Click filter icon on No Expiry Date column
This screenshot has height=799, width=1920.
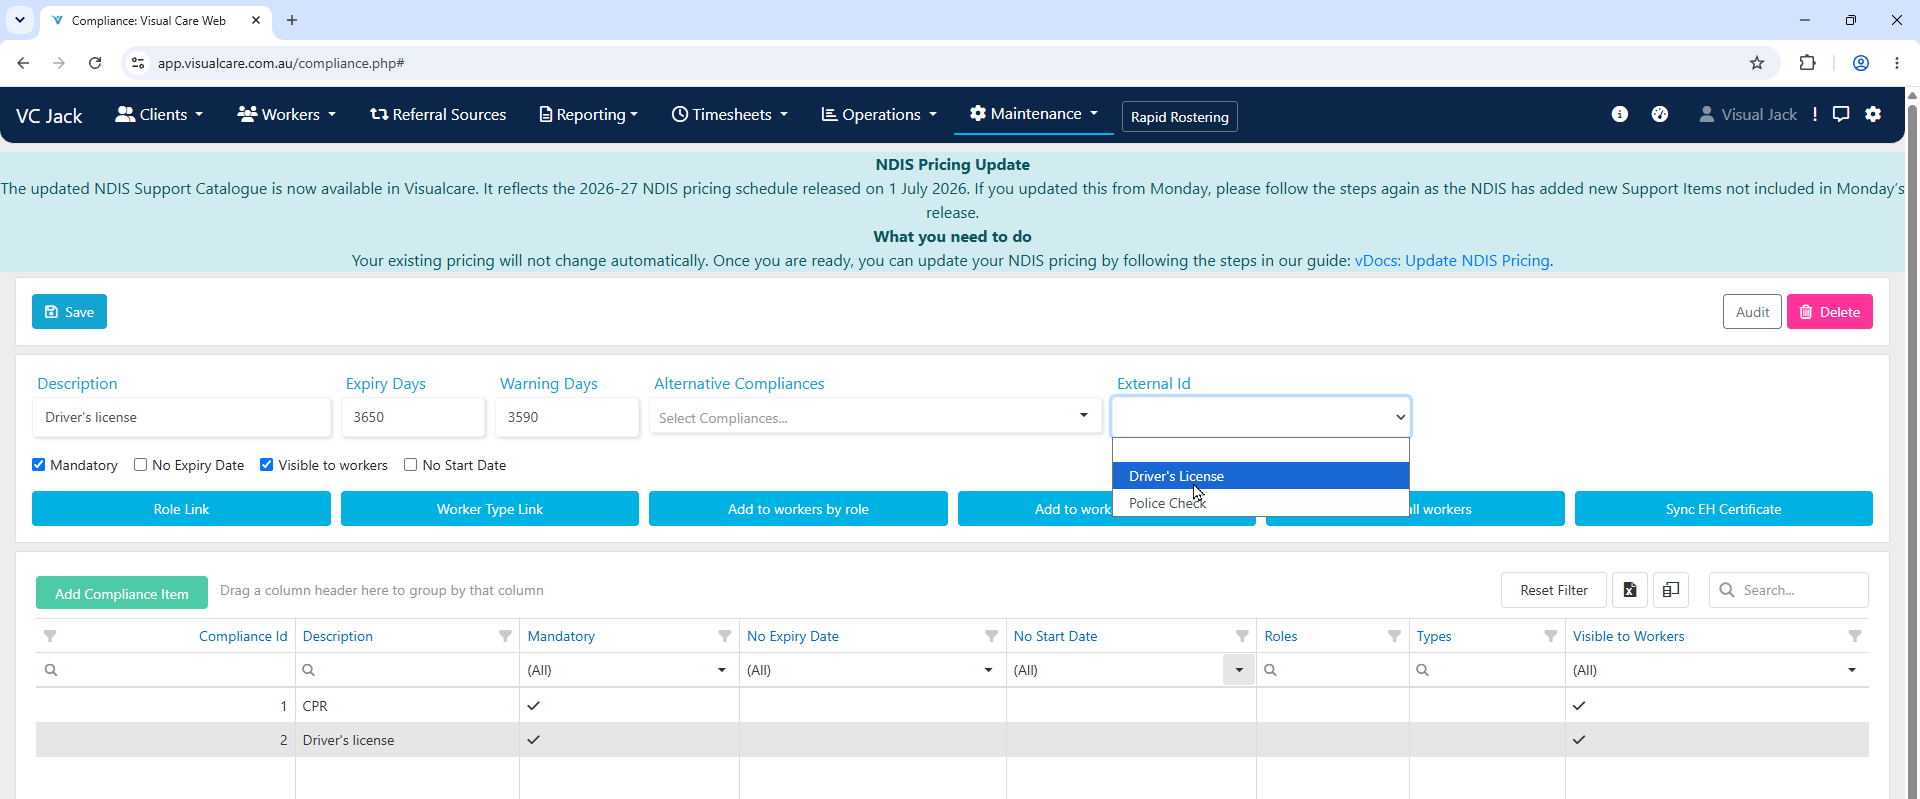pos(991,636)
